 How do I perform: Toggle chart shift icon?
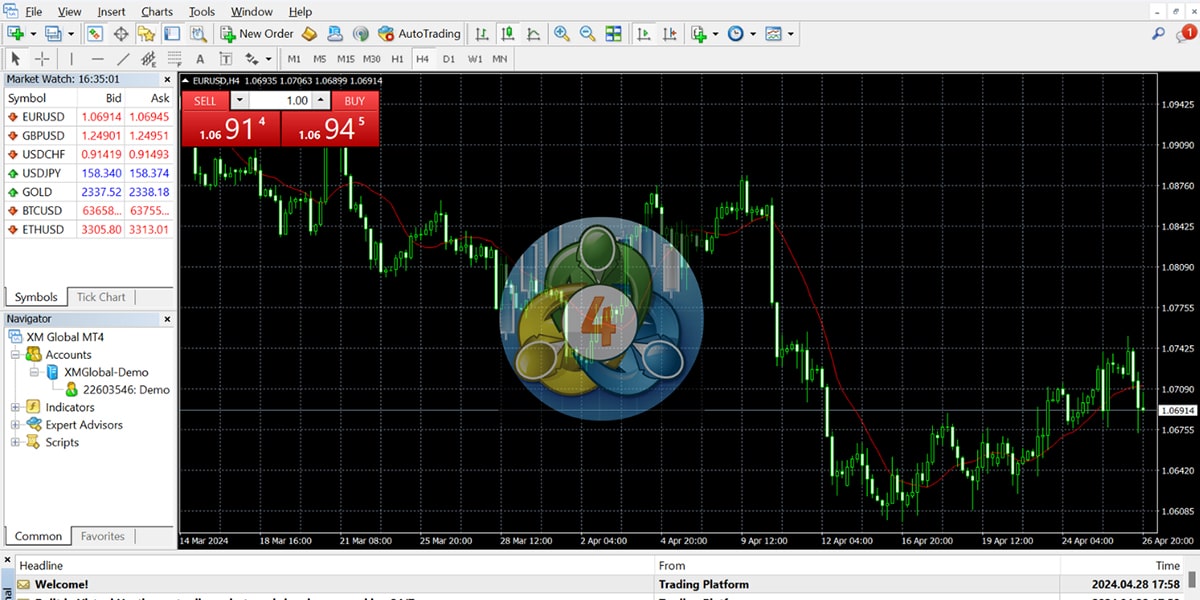pyautogui.click(x=669, y=33)
